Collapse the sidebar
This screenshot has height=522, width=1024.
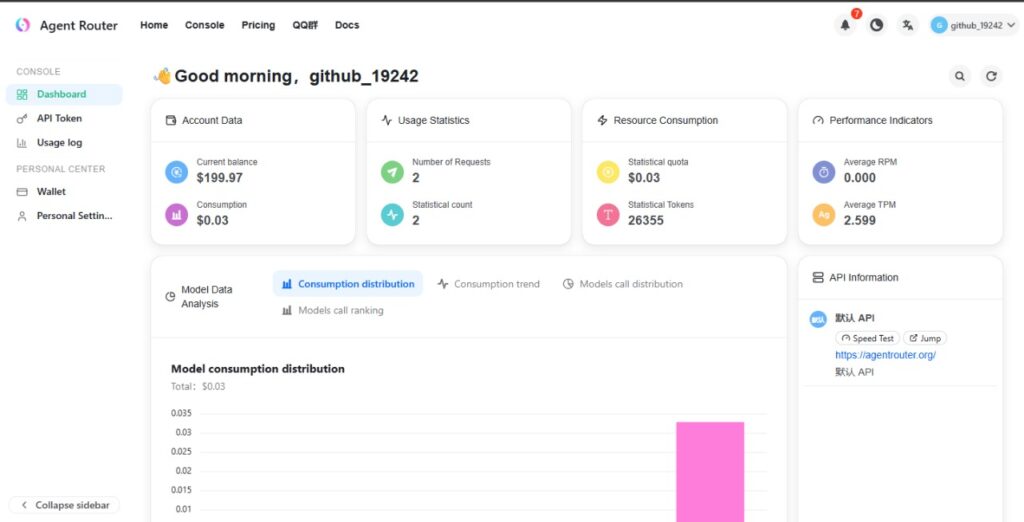[64, 505]
